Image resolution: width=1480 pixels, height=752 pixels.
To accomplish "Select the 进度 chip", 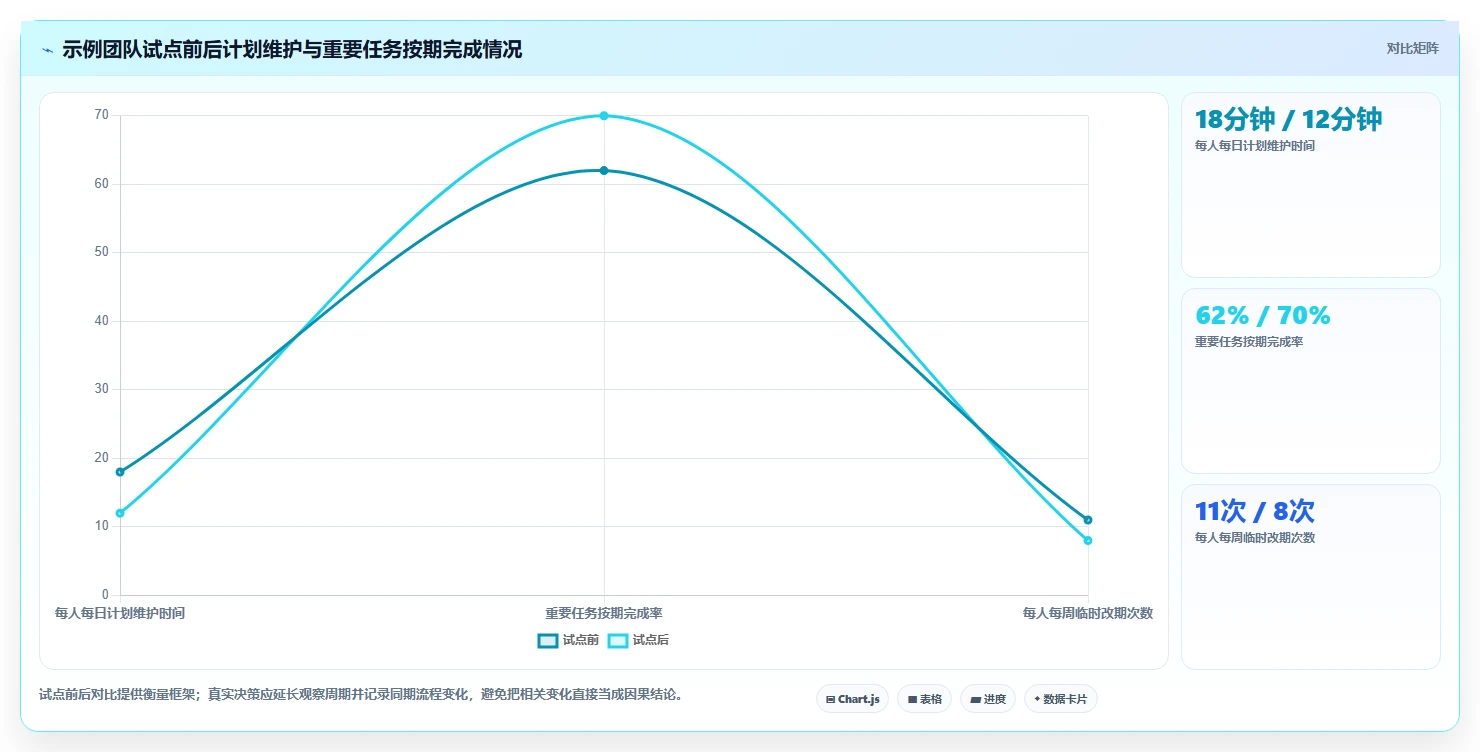I will pyautogui.click(x=987, y=699).
